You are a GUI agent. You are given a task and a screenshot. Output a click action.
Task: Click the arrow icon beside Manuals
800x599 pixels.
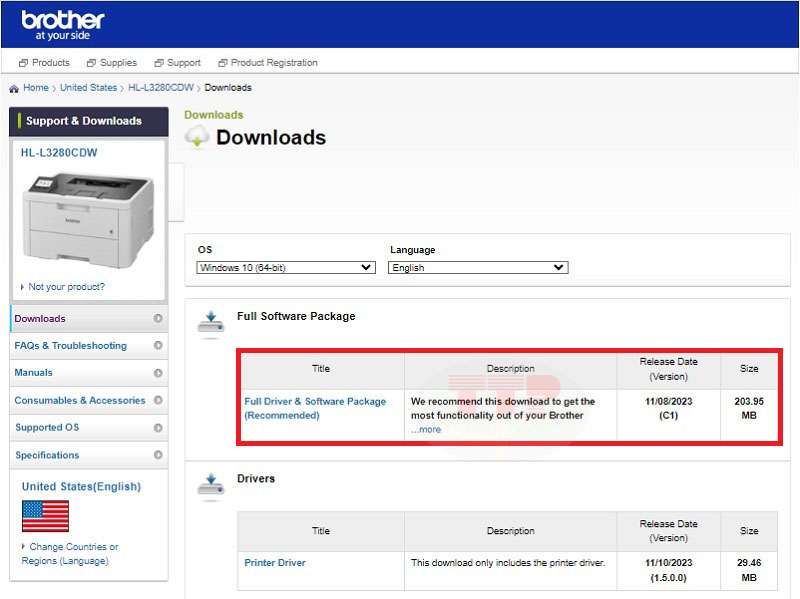coord(158,373)
